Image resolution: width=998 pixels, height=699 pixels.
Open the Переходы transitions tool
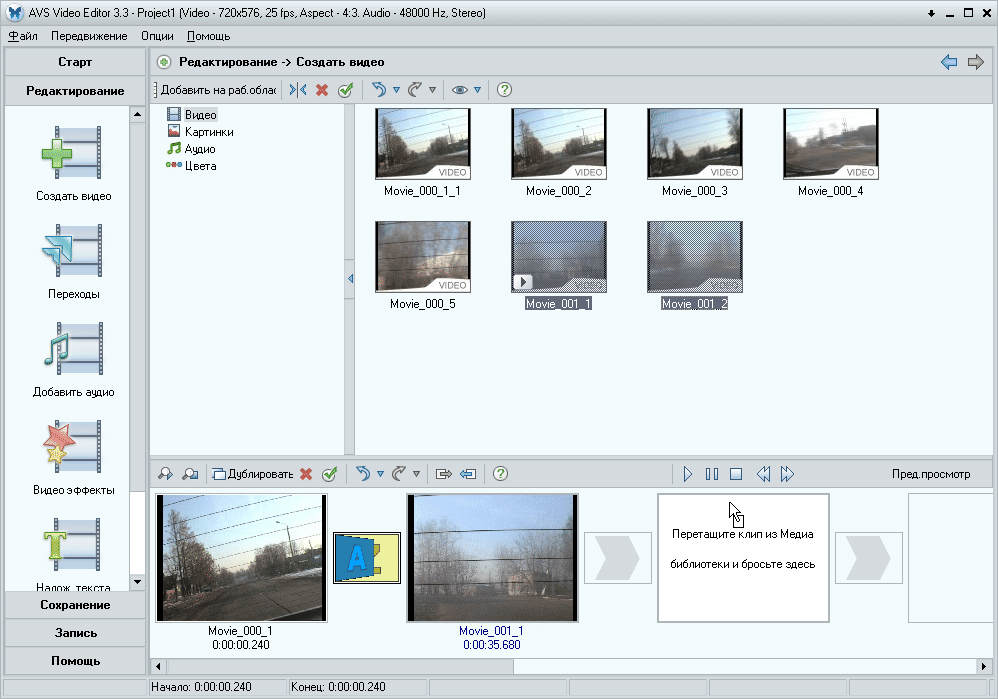[73, 262]
